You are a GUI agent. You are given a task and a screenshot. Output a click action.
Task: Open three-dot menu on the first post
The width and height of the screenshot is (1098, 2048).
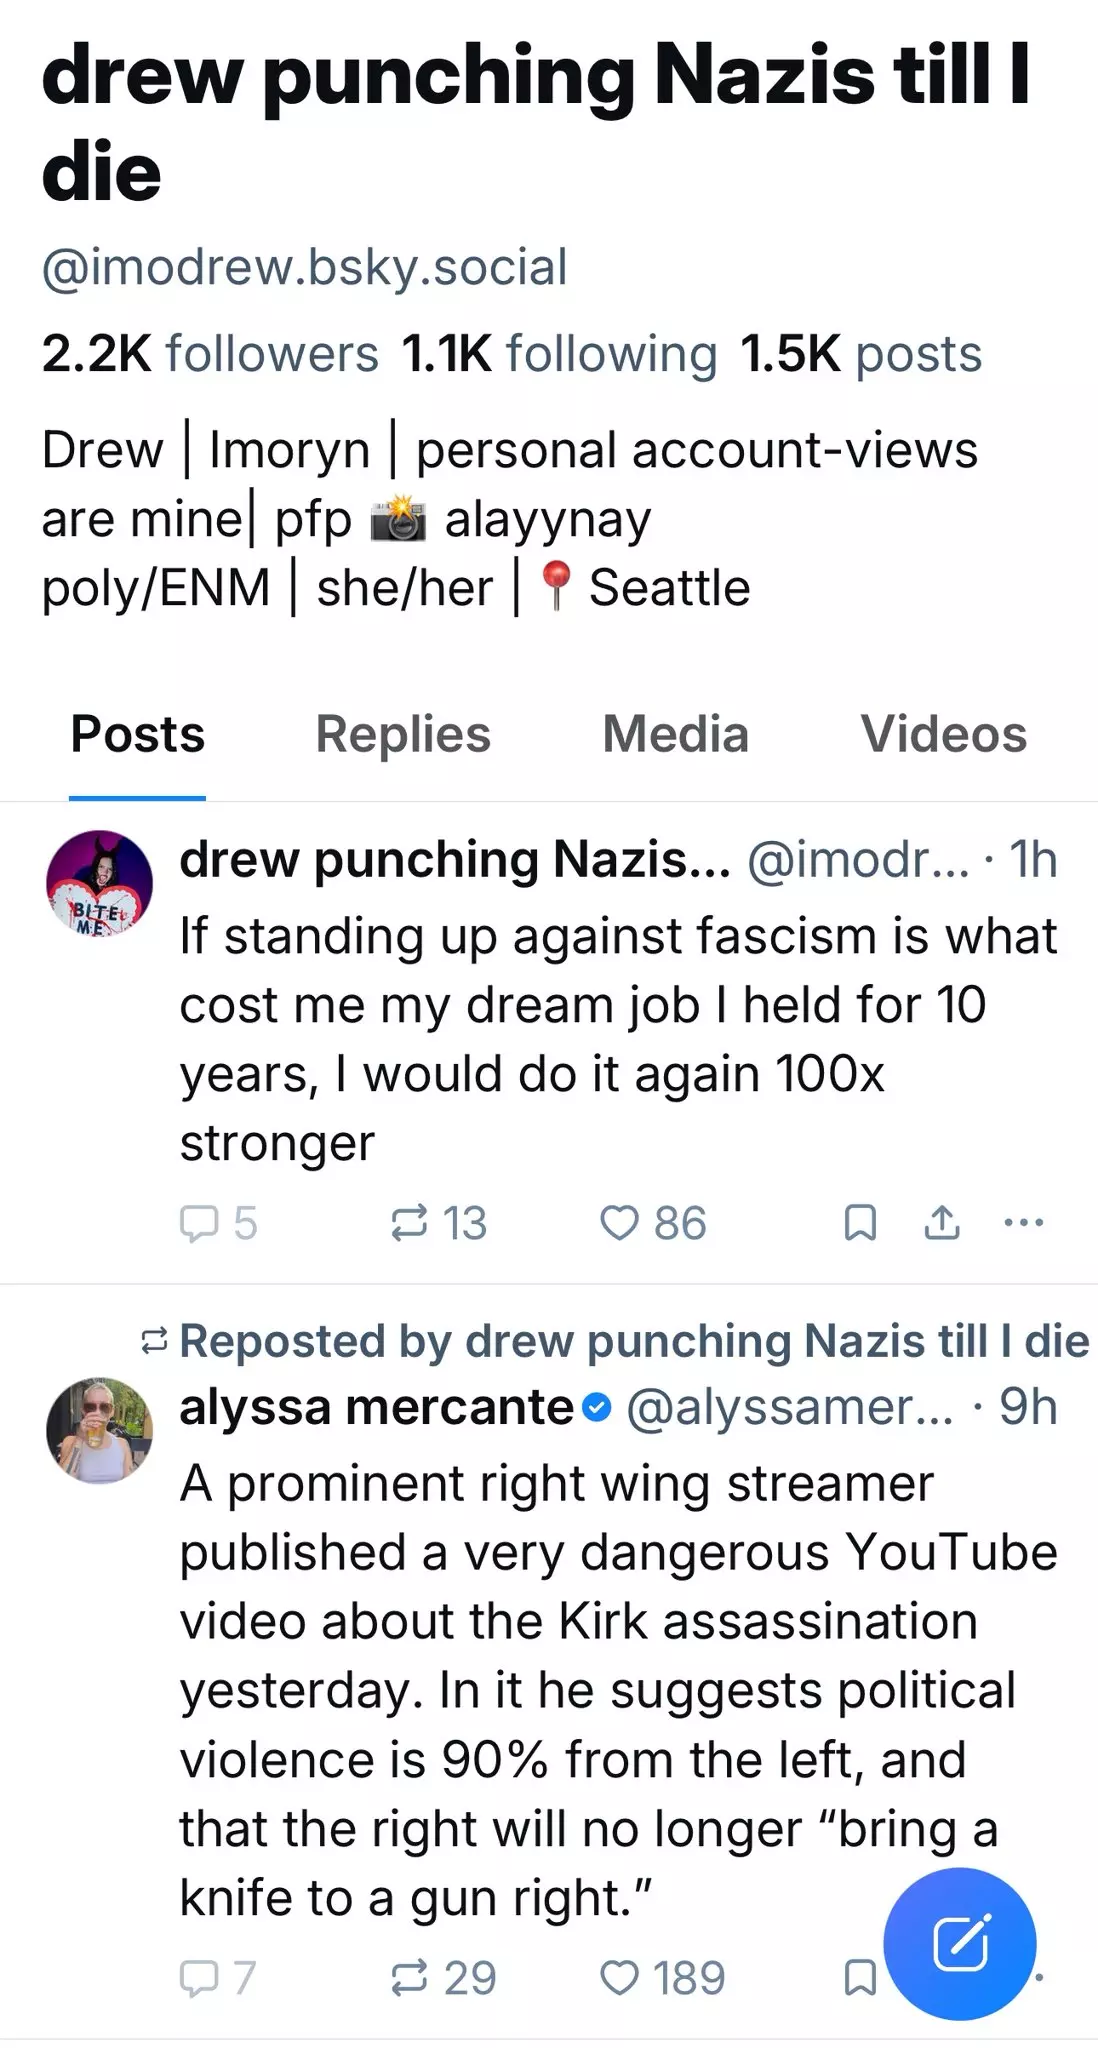pyautogui.click(x=1024, y=1222)
